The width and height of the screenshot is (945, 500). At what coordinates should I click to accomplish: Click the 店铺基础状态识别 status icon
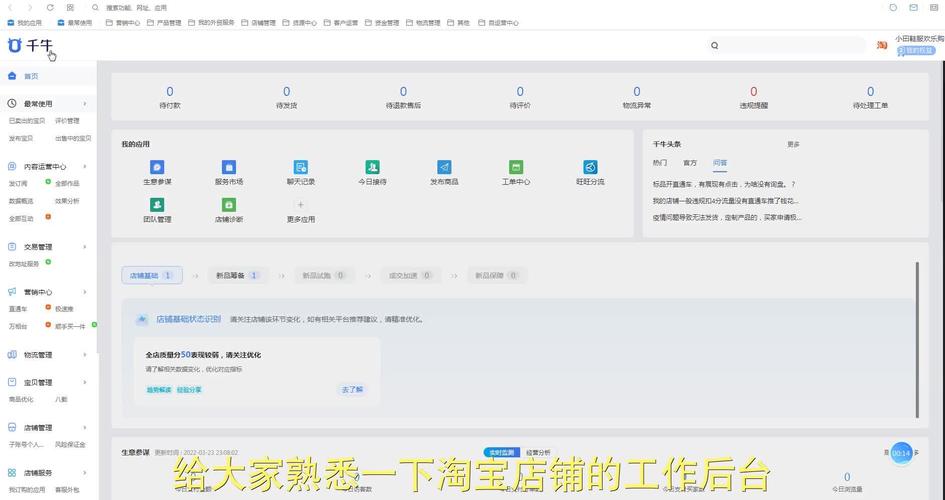142,319
